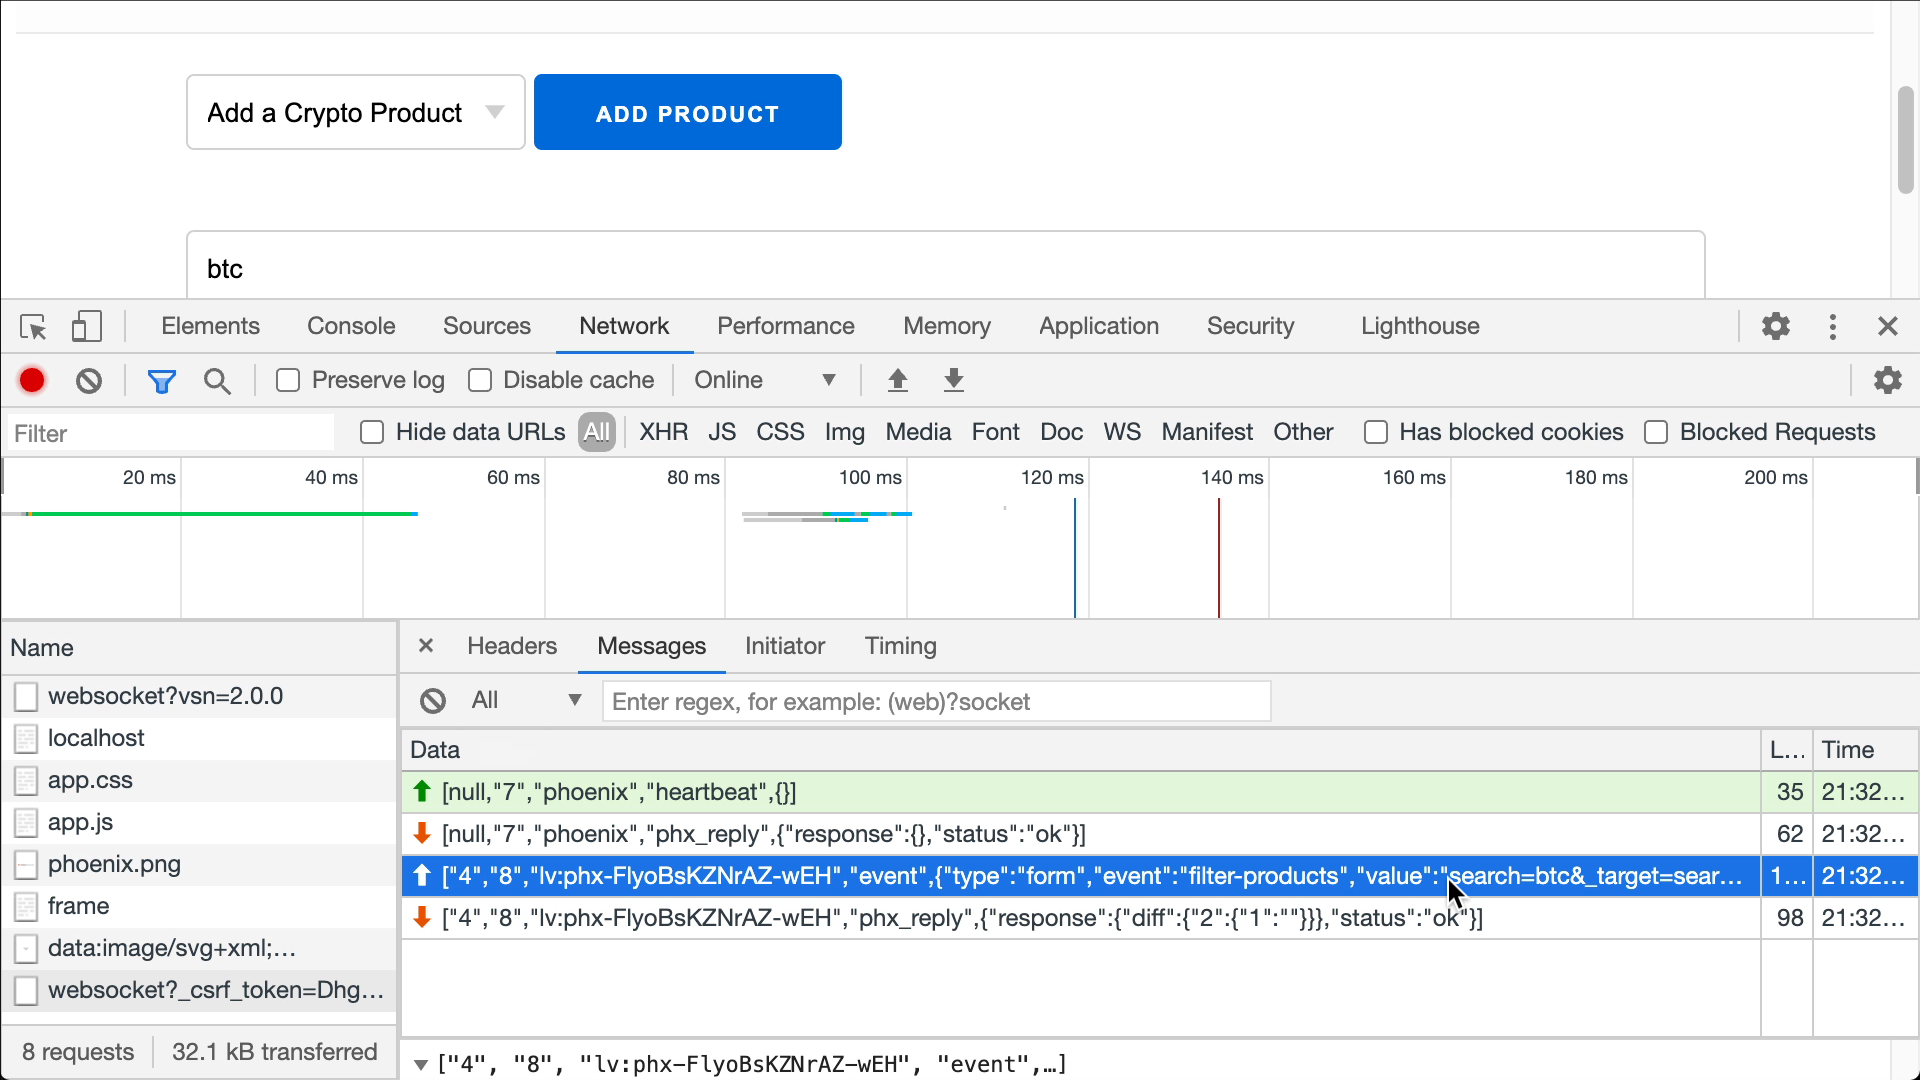Click the Network tab in DevTools
The height and width of the screenshot is (1080, 1920).
tap(624, 326)
